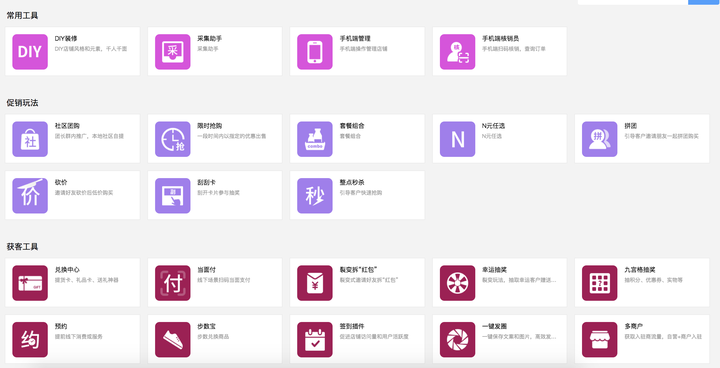The image size is (720, 368).
Task: Click the 促销玩法 section heading
Action: click(x=22, y=103)
